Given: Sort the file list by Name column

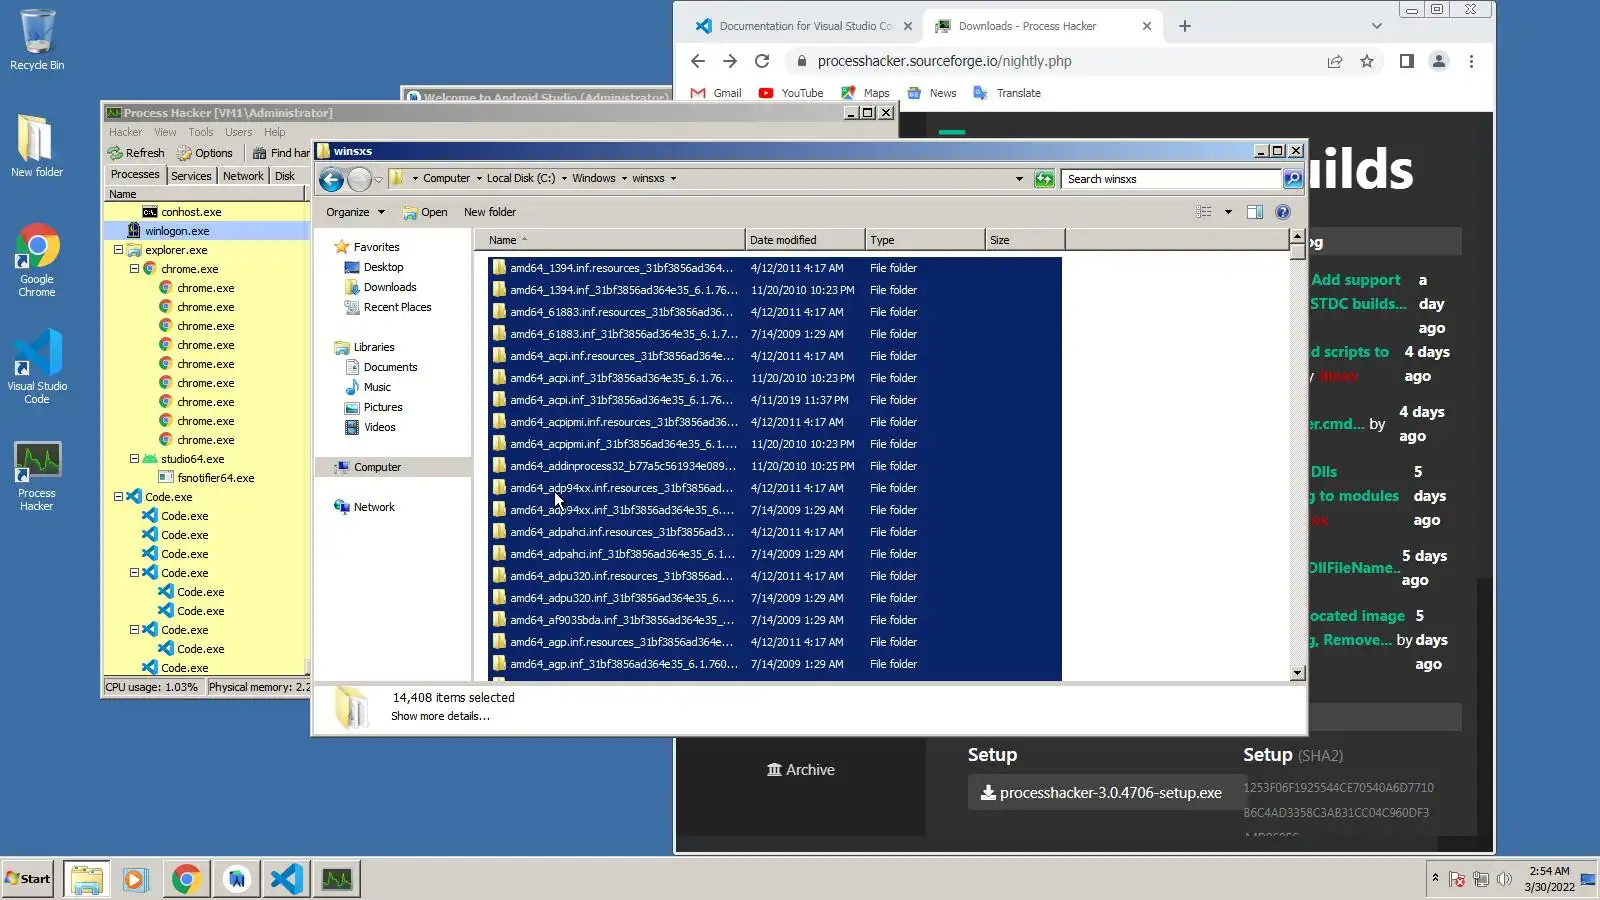Looking at the screenshot, I should 610,240.
